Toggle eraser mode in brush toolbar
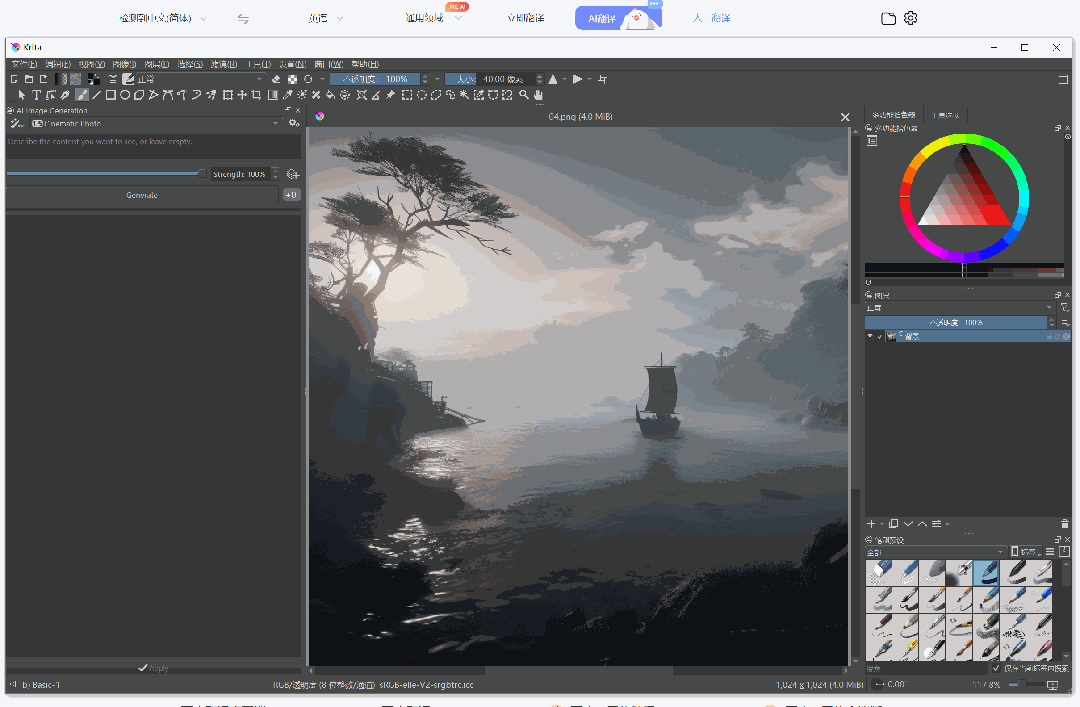Screen dimensions: 1080x707 pyautogui.click(x=276, y=79)
